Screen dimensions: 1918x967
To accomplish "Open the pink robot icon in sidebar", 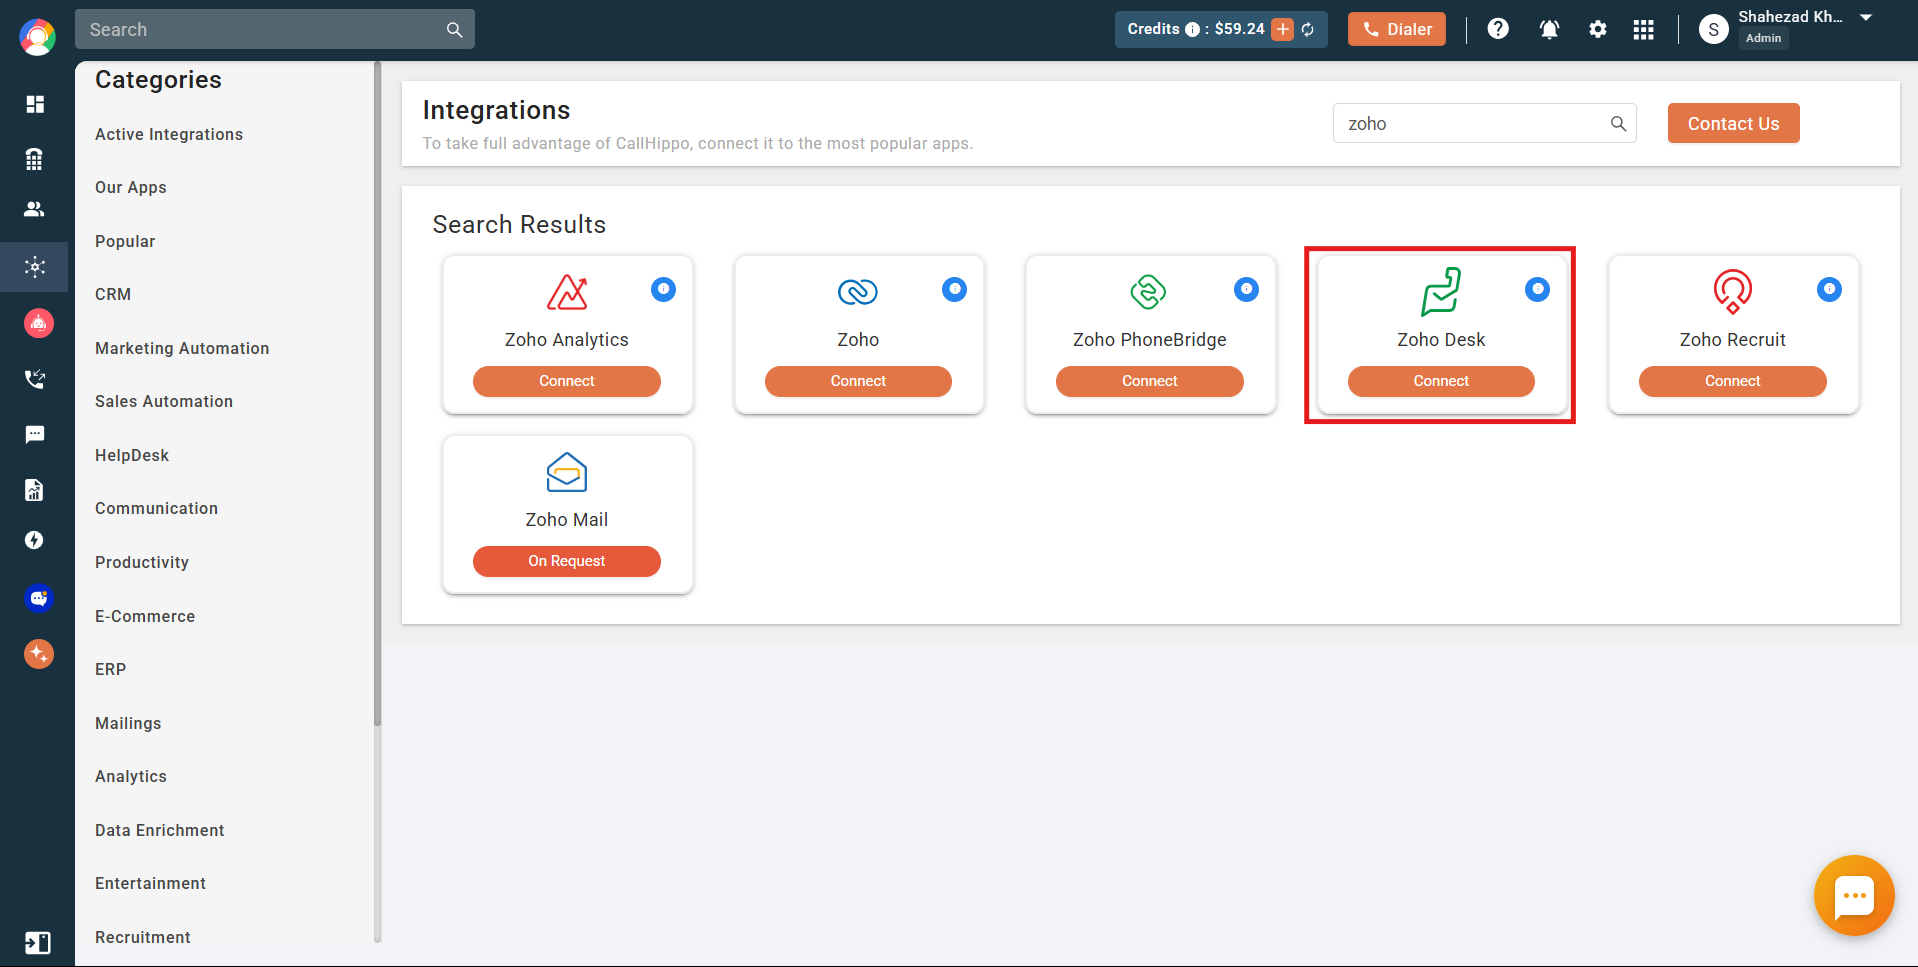I will click(38, 323).
